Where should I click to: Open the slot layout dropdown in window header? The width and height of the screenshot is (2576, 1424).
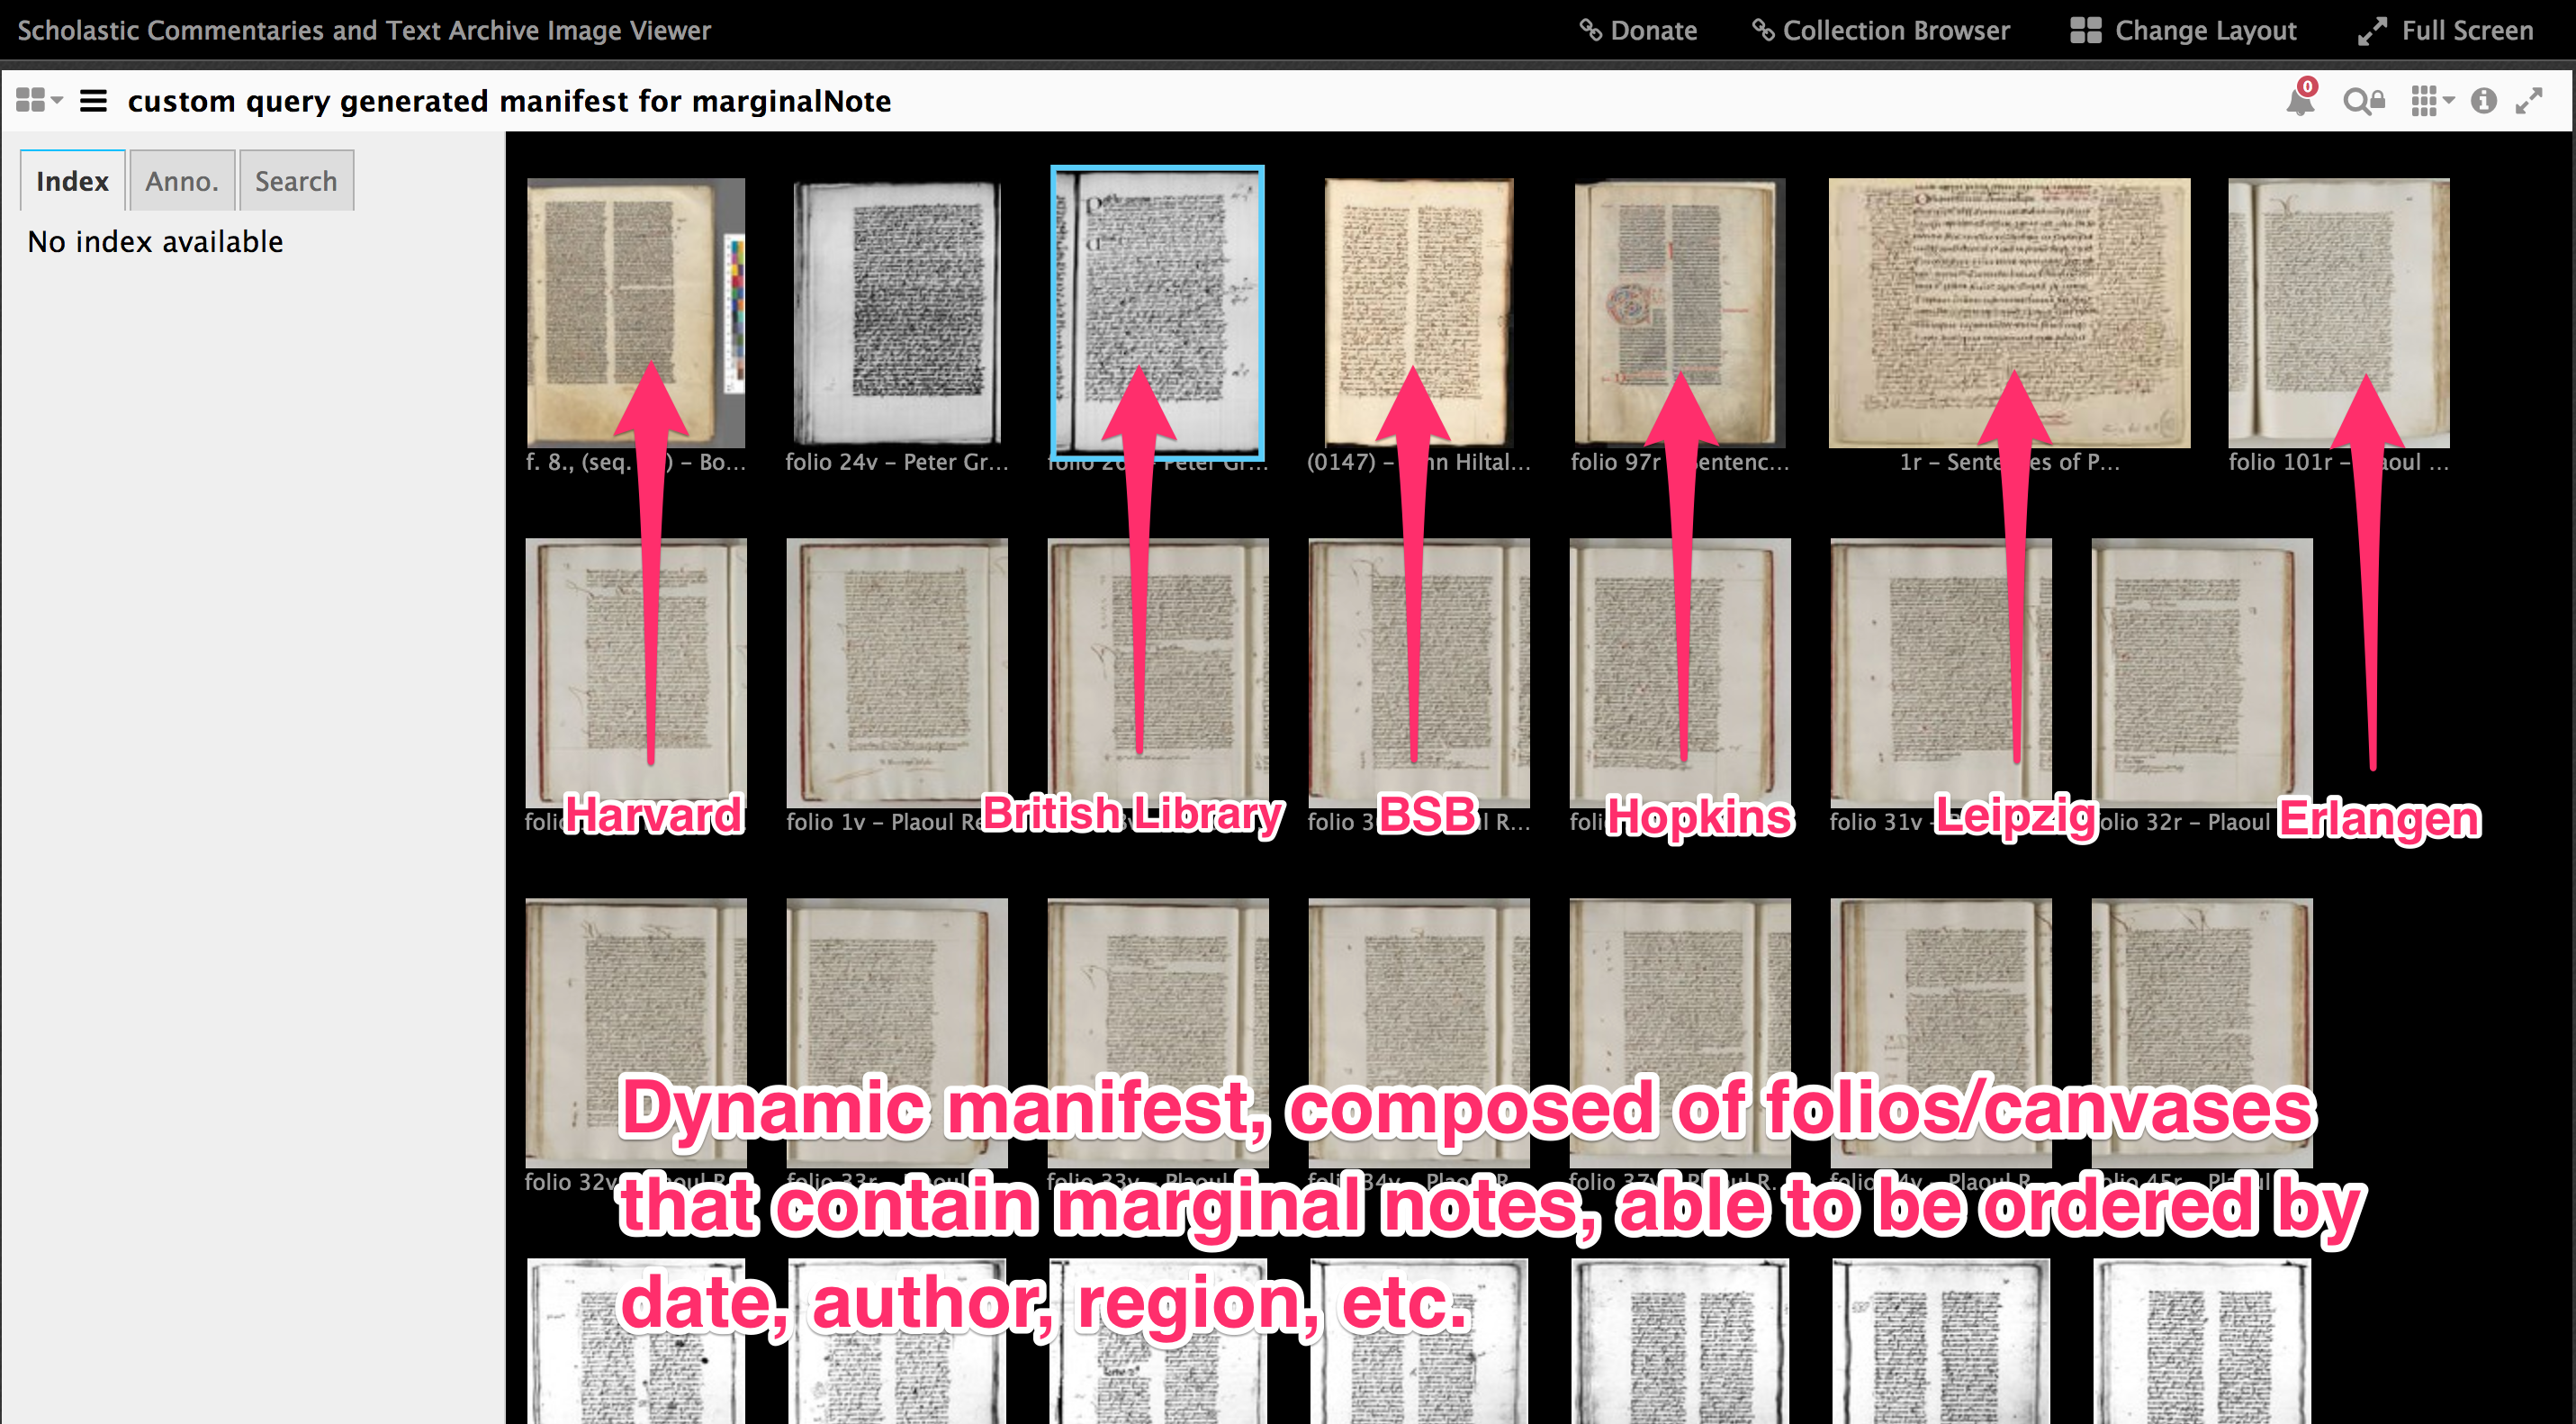(39, 101)
